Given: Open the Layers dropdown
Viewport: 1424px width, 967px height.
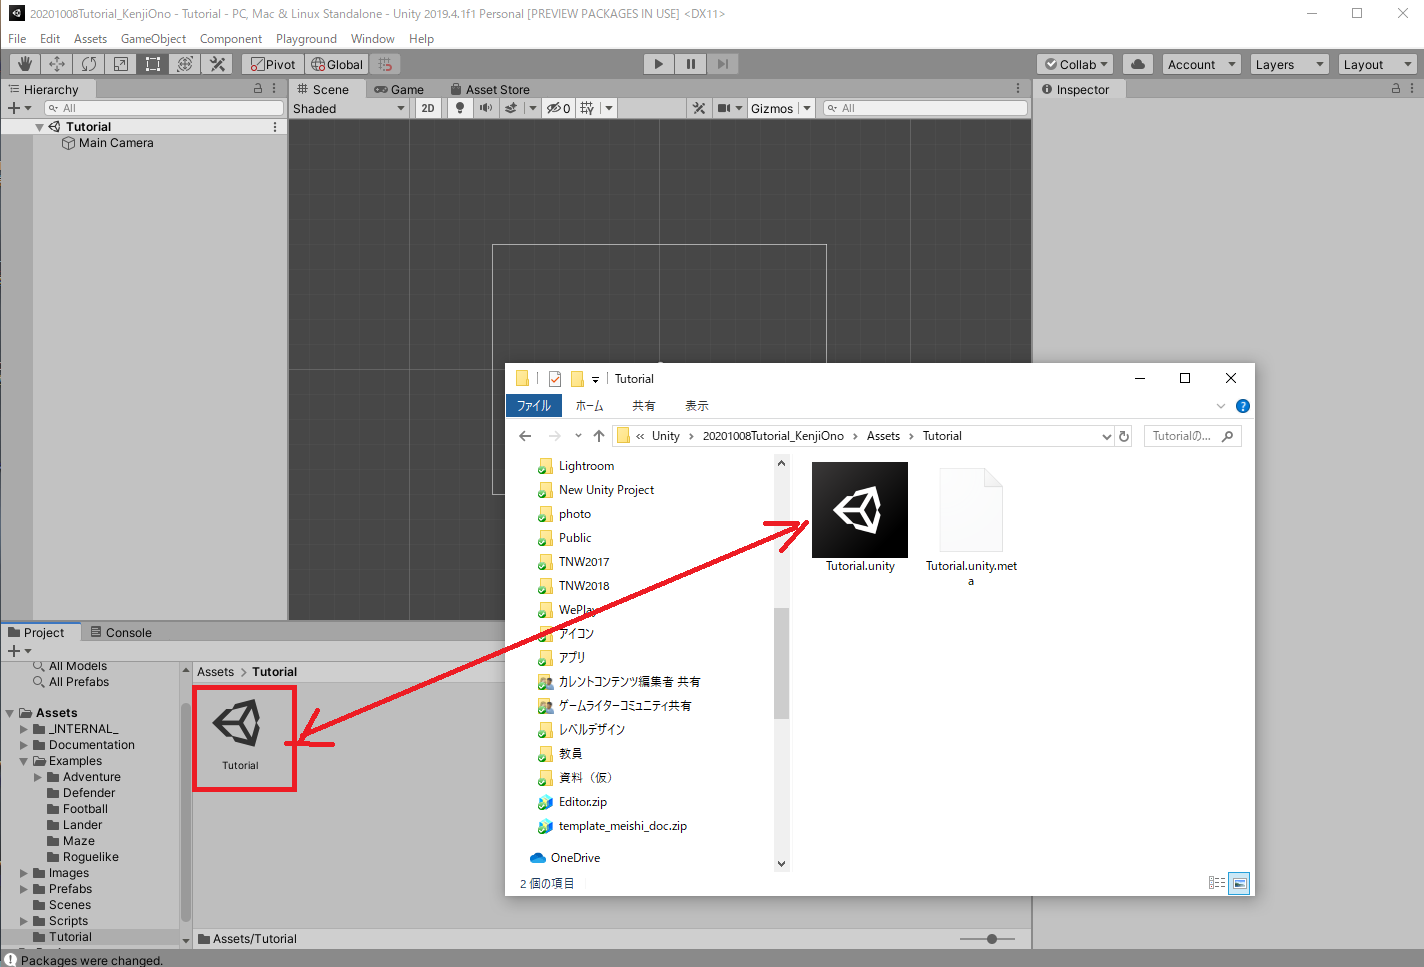Looking at the screenshot, I should click(x=1289, y=64).
